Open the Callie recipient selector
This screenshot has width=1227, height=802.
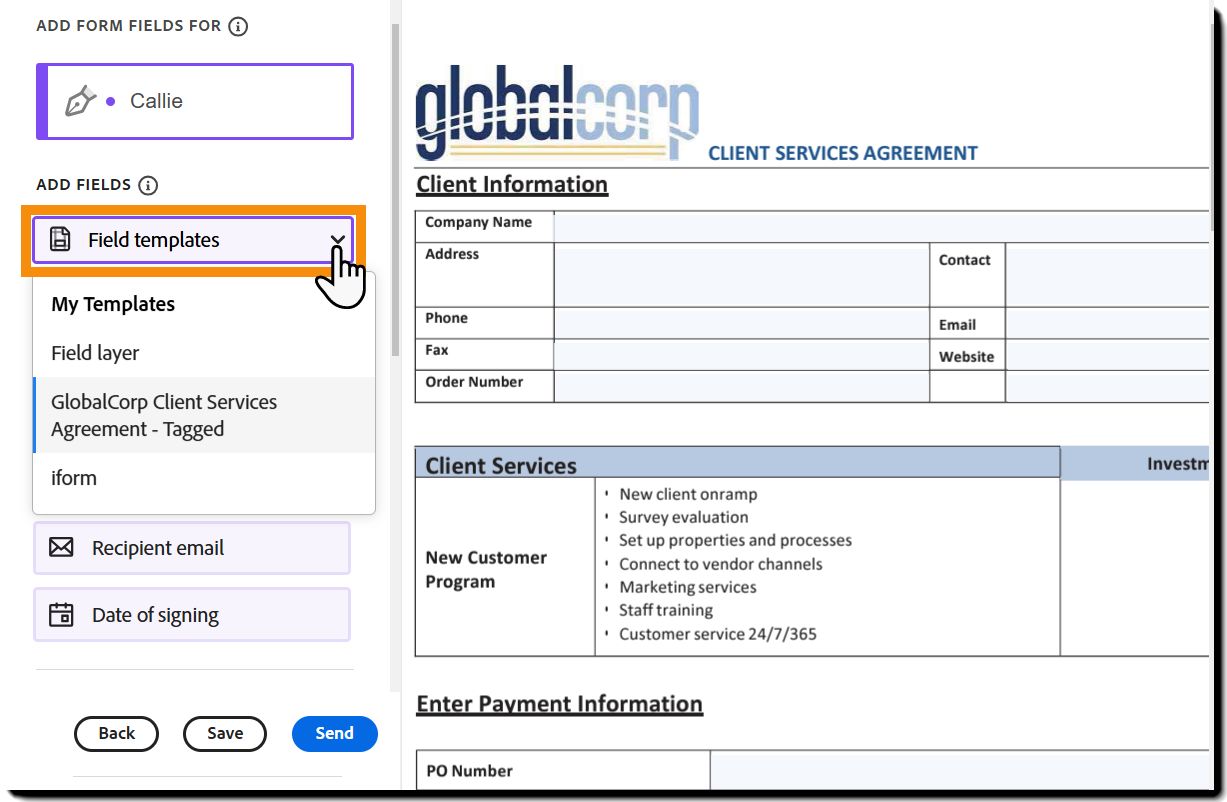[x=195, y=101]
